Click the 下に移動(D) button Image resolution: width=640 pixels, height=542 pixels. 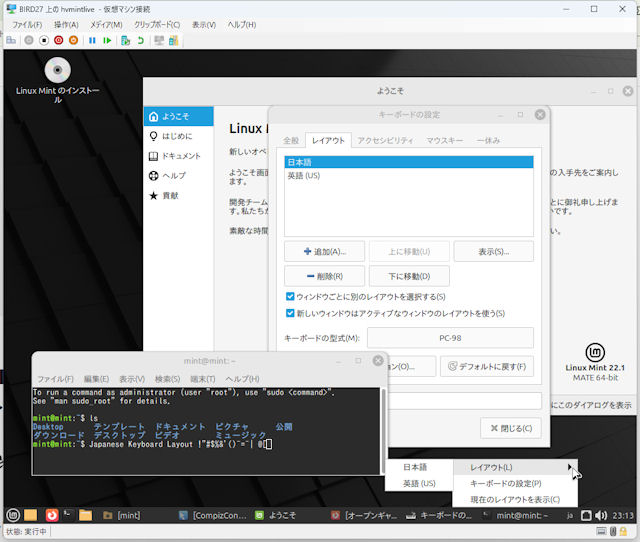pos(409,276)
